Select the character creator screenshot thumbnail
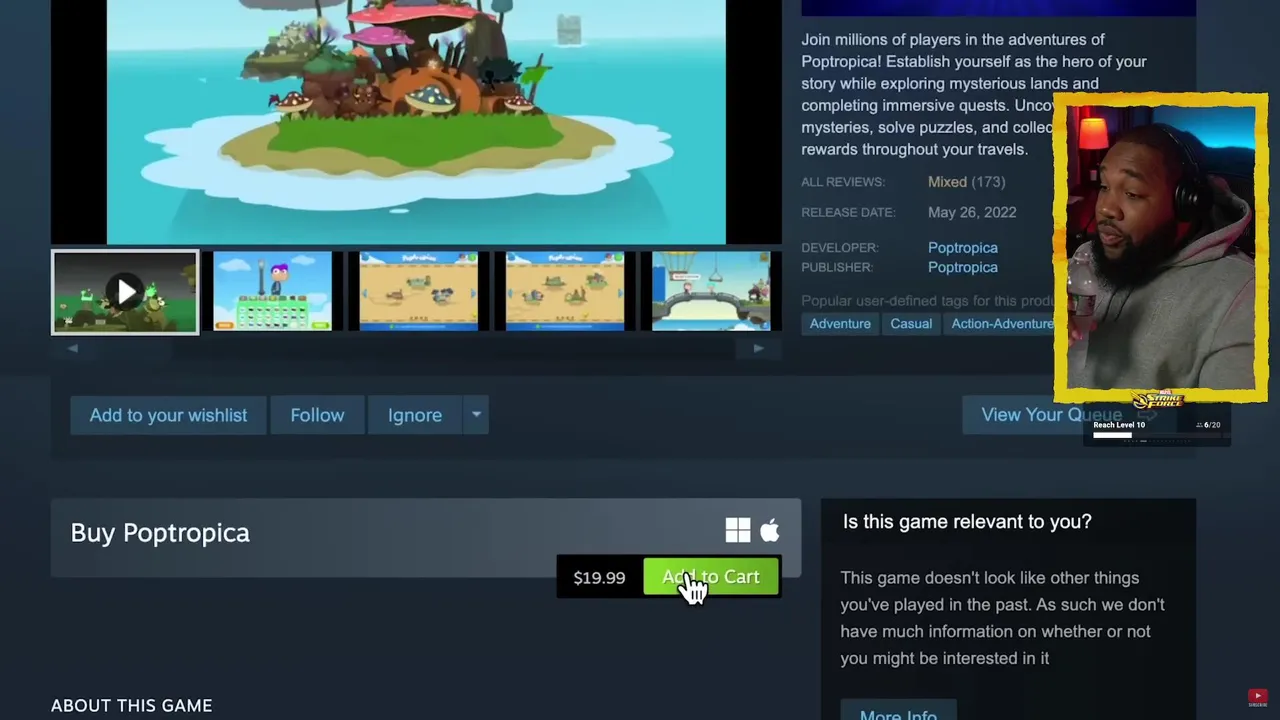 [272, 291]
